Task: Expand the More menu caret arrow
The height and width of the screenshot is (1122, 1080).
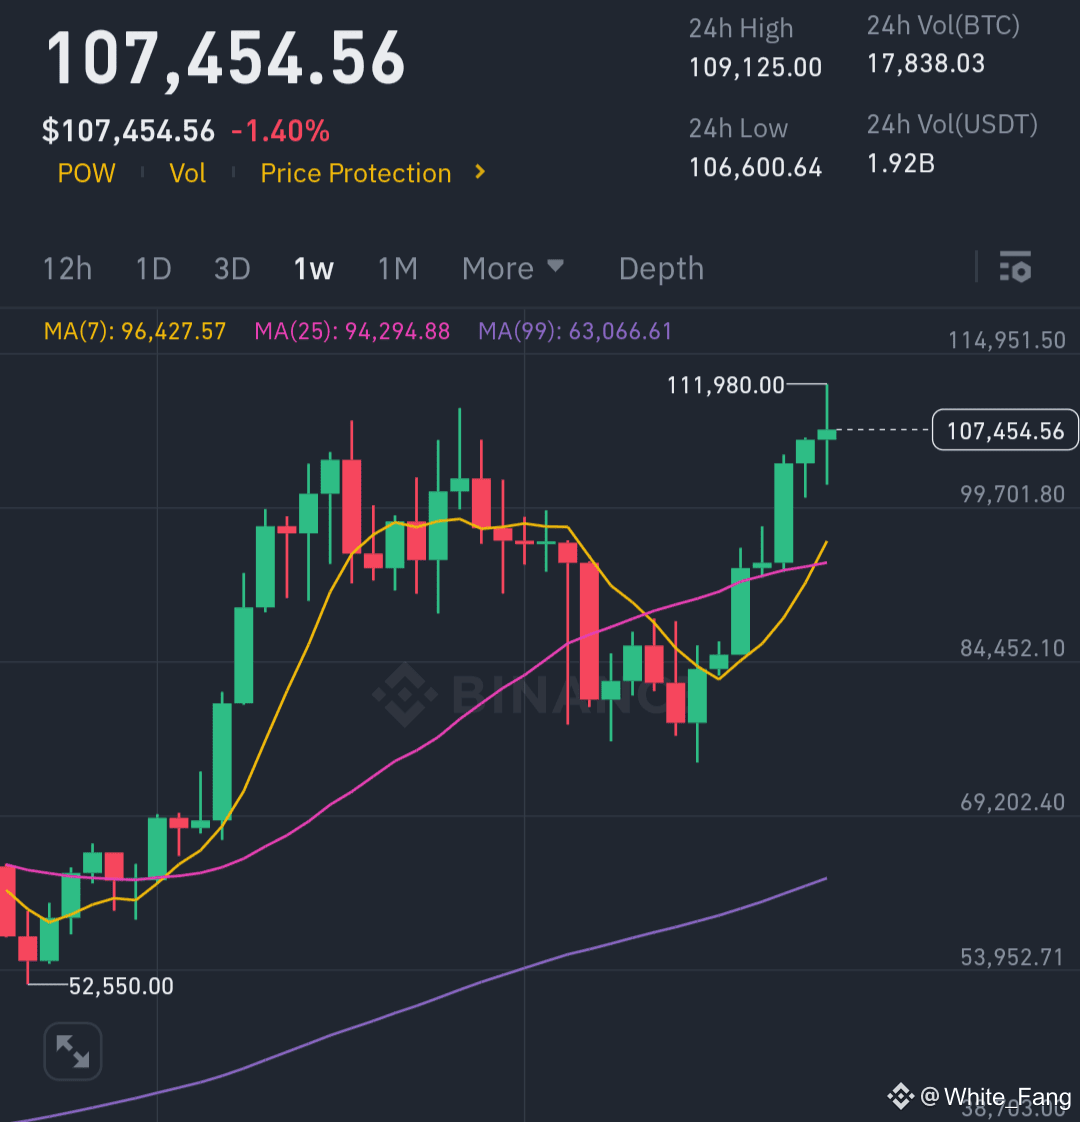Action: (556, 268)
